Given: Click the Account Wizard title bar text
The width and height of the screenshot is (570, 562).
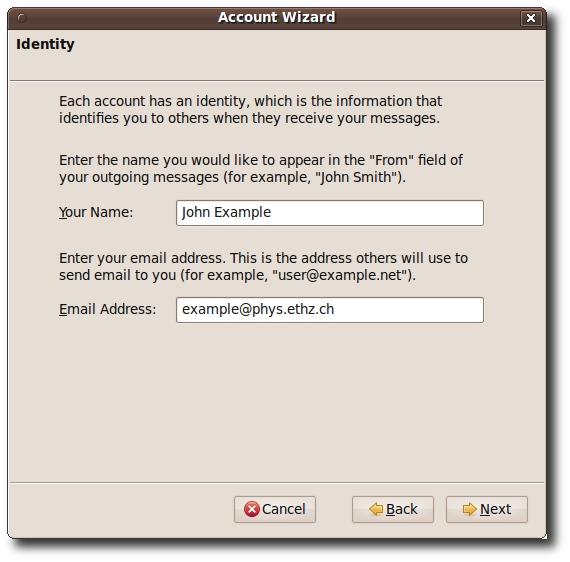Looking at the screenshot, I should click(277, 17).
